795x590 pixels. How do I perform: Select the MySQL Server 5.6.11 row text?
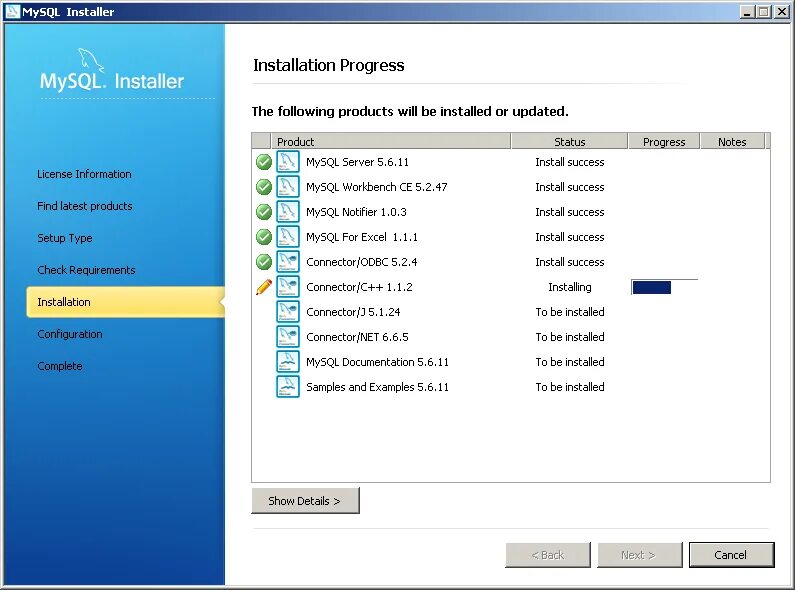pos(357,162)
